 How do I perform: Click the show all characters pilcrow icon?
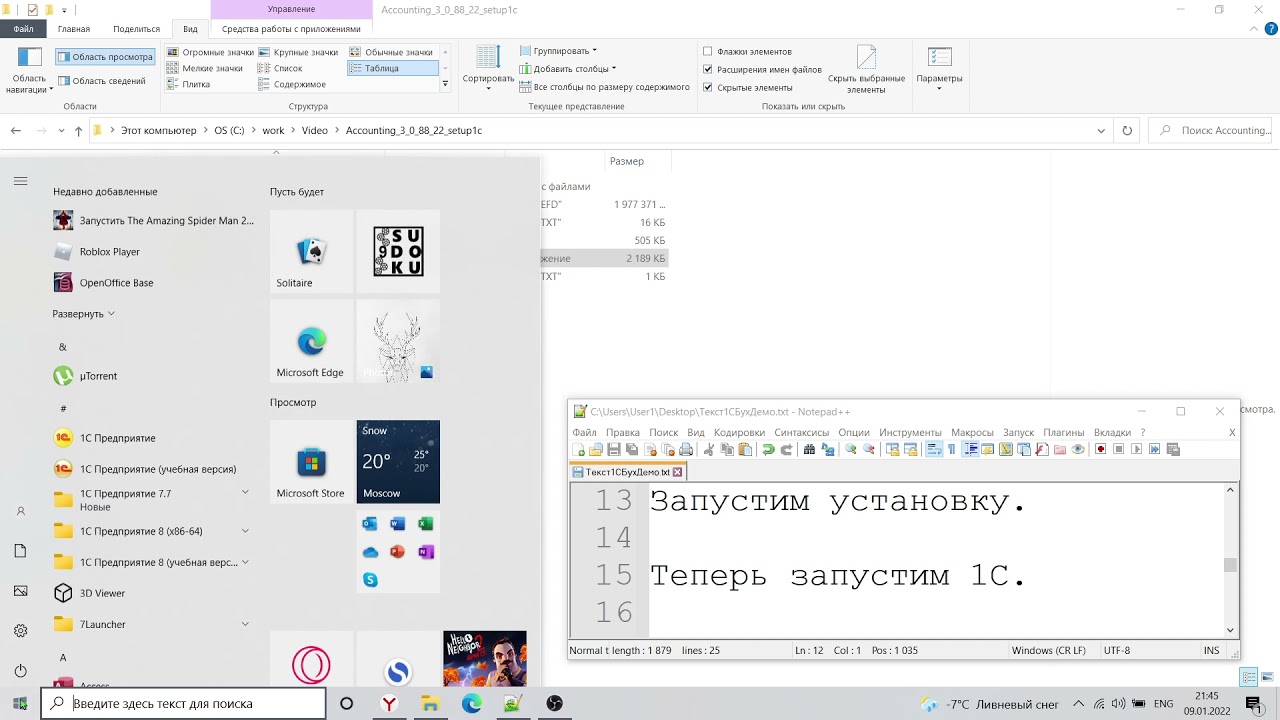[951, 450]
